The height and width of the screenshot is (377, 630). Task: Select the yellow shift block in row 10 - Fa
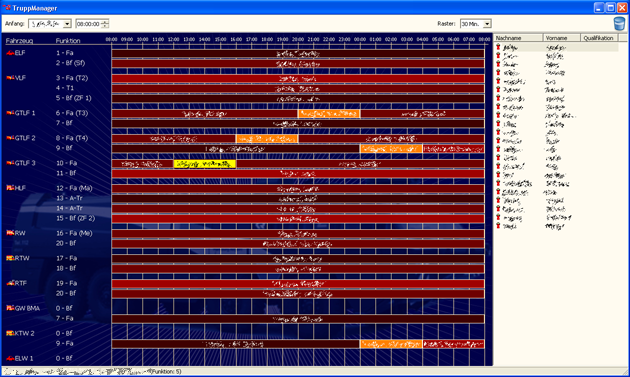pos(205,164)
